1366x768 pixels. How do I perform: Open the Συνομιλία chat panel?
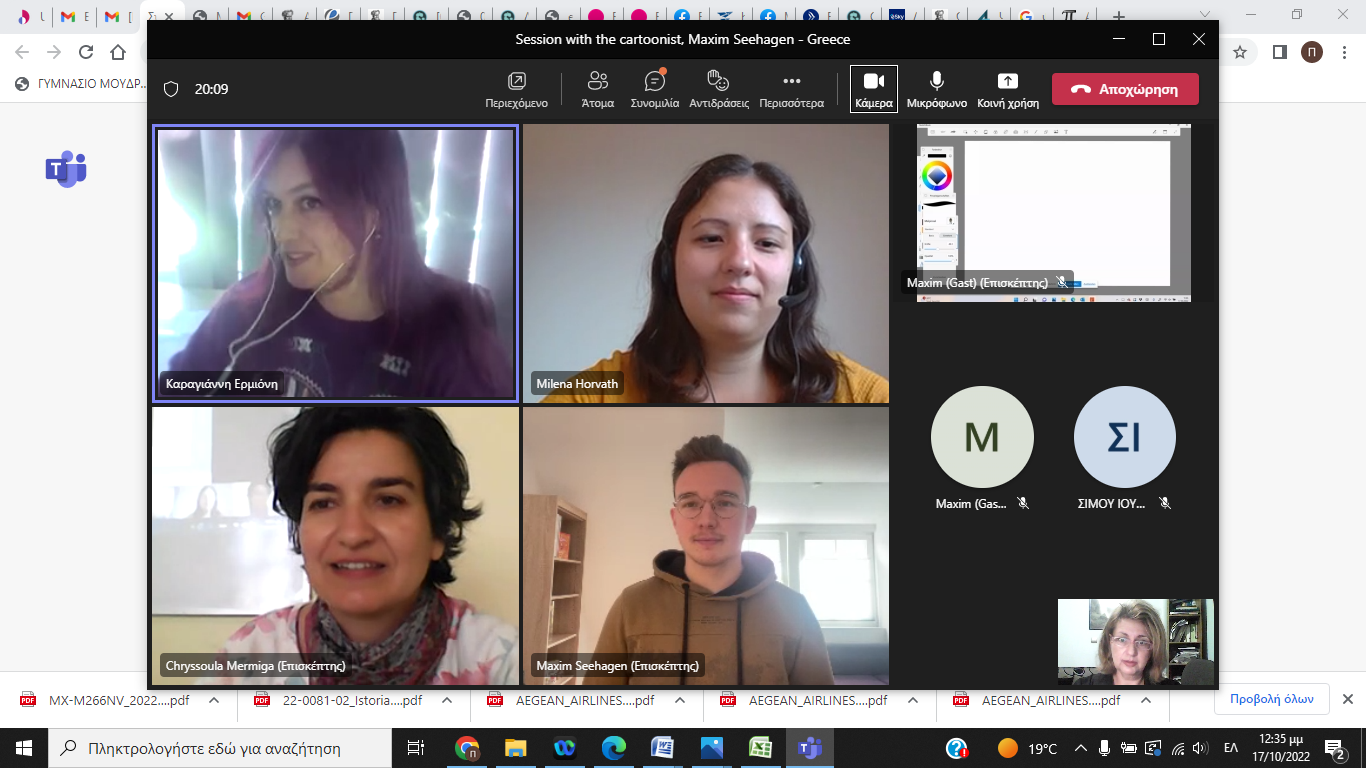point(654,89)
